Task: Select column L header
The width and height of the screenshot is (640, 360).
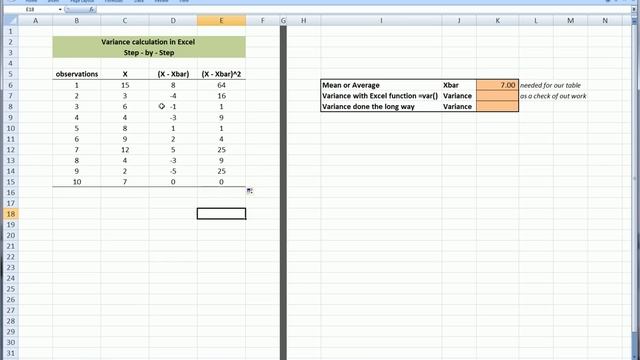Action: coord(536,20)
